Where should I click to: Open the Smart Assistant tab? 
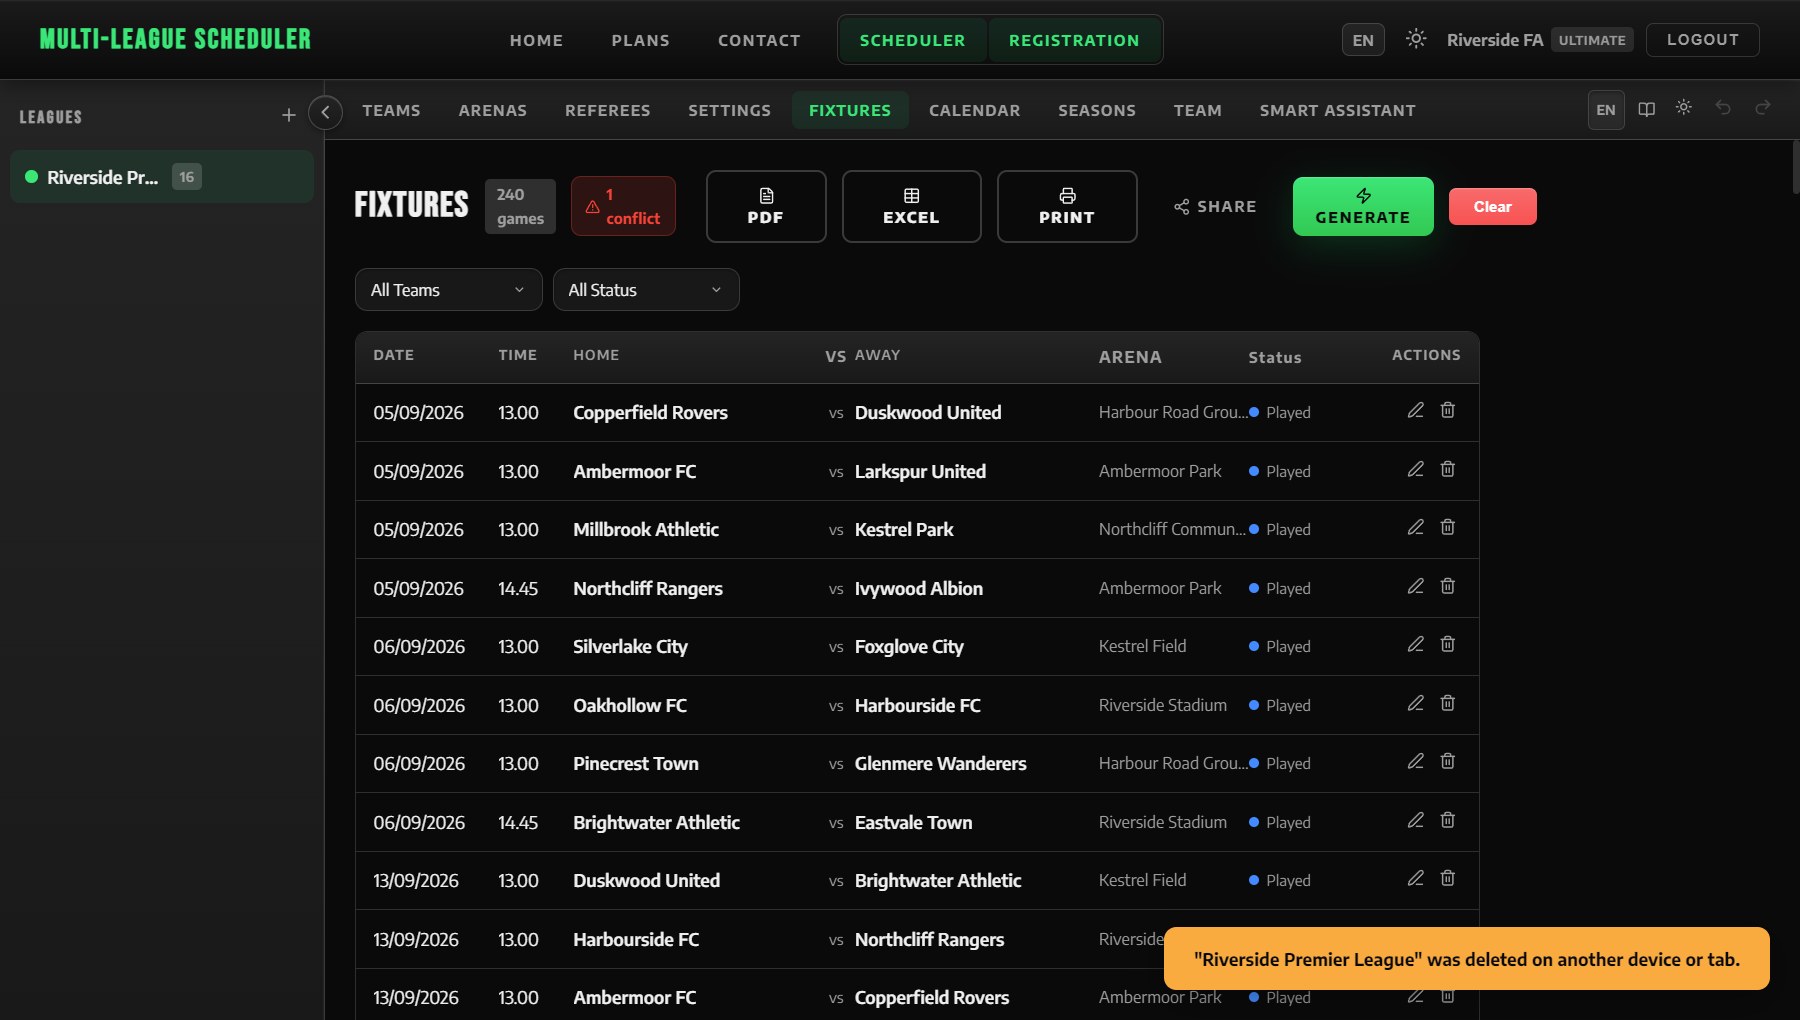pos(1338,110)
